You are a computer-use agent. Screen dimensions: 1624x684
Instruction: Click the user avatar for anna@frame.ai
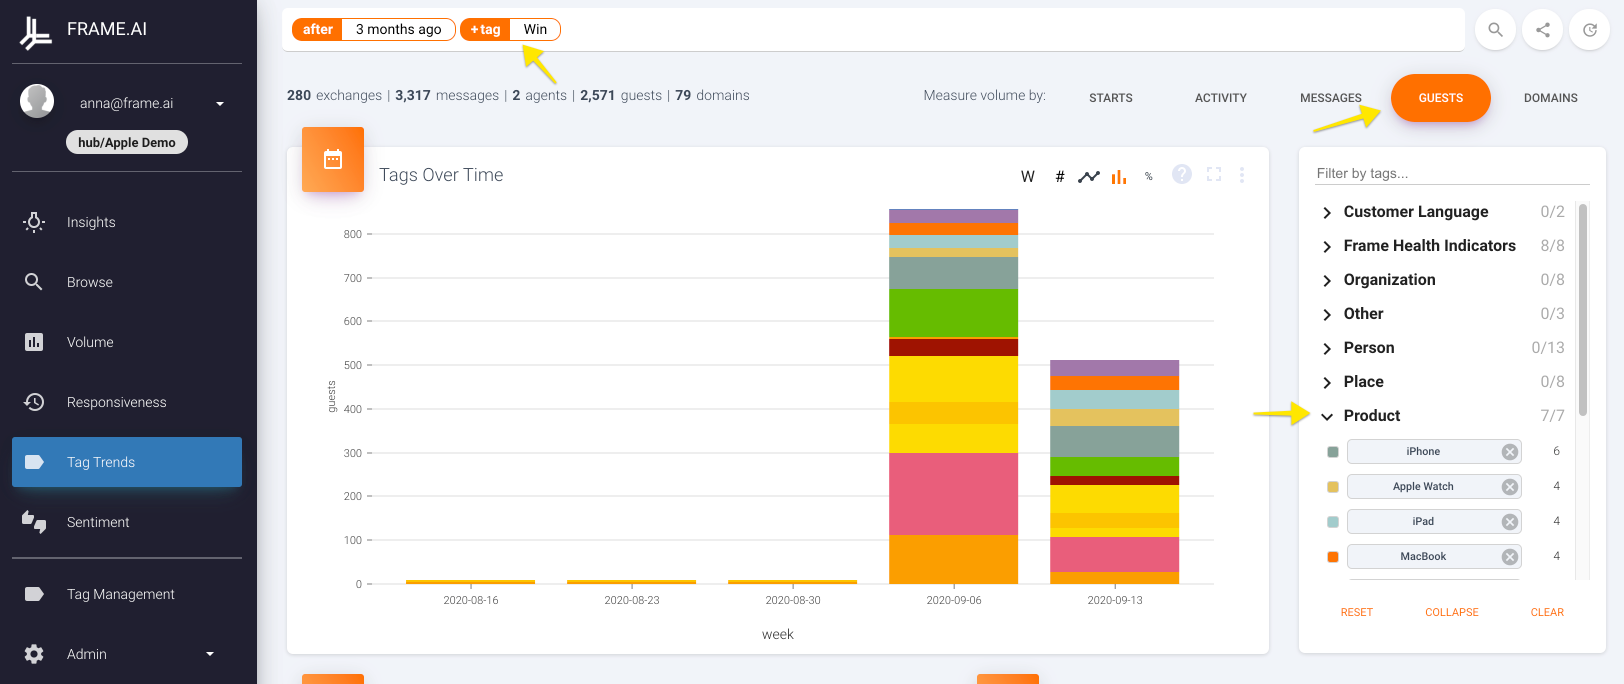tap(37, 101)
